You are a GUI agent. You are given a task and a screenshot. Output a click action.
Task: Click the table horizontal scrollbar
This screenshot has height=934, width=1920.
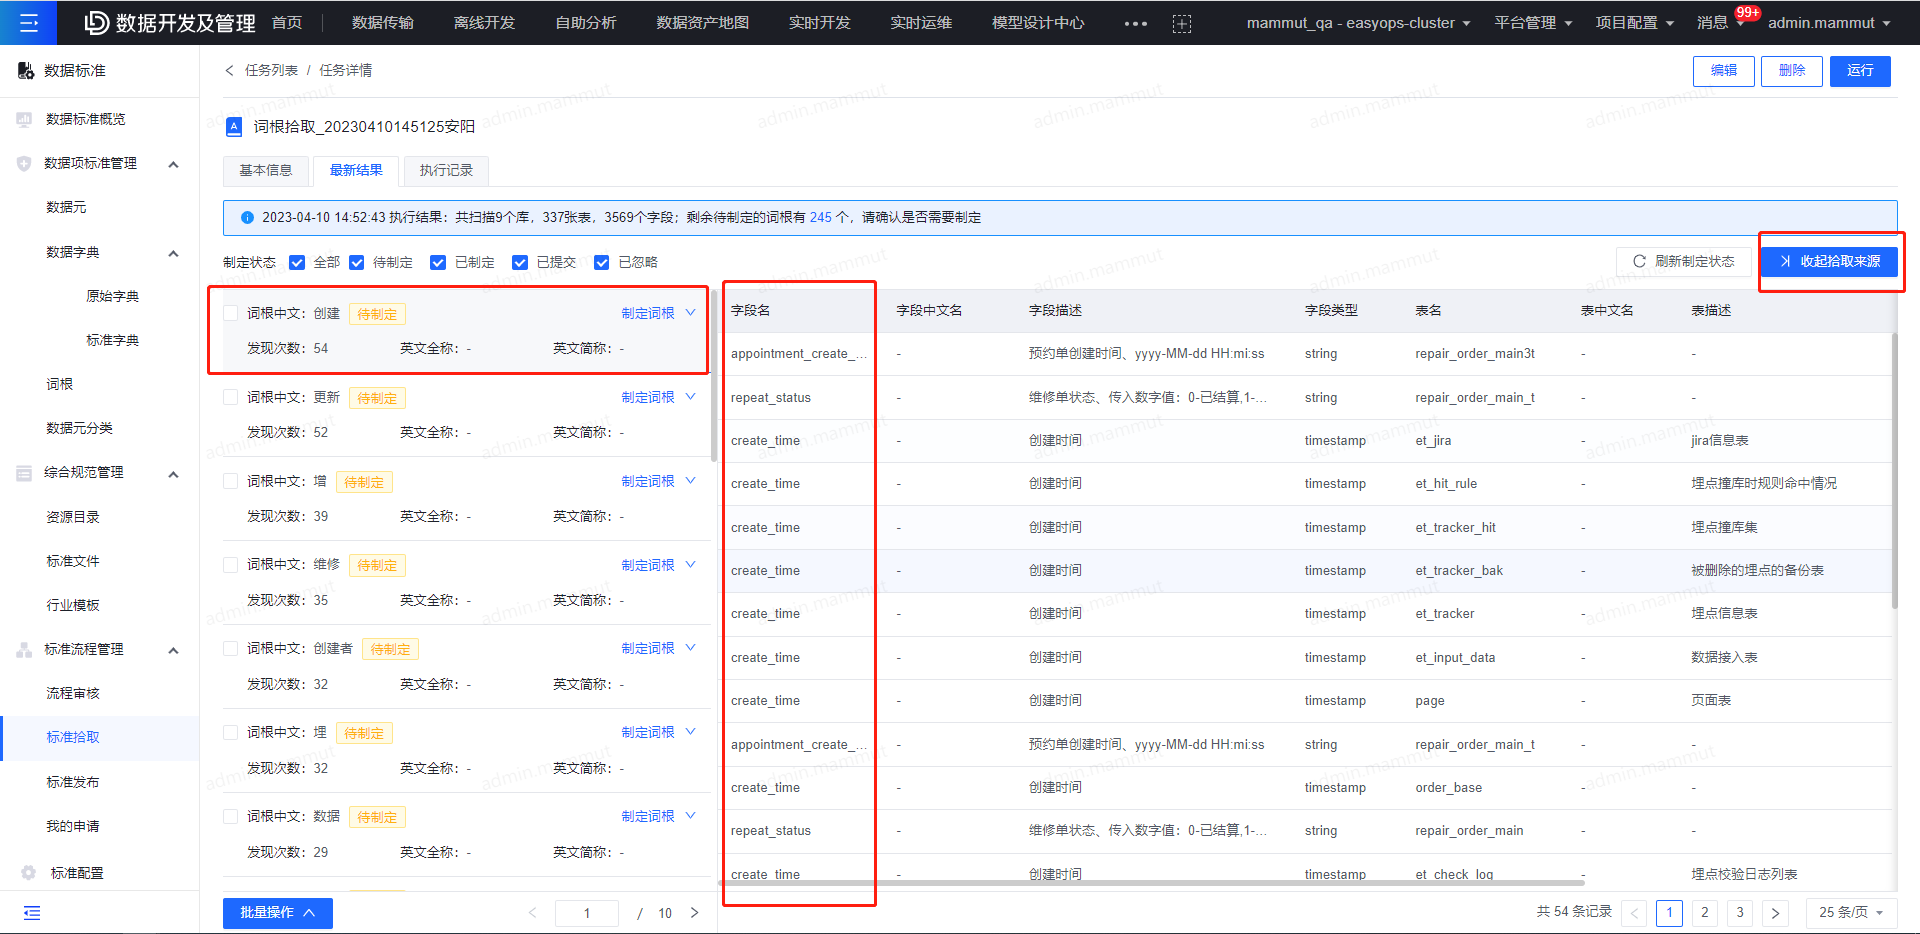point(1152,883)
